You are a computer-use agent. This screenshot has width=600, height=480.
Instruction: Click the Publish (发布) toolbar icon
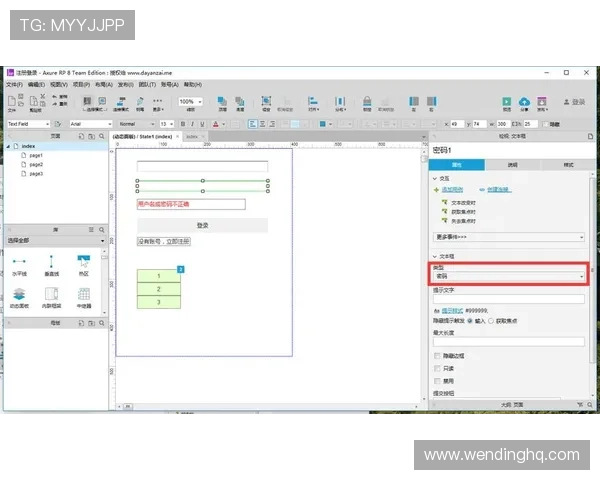pyautogui.click(x=543, y=101)
